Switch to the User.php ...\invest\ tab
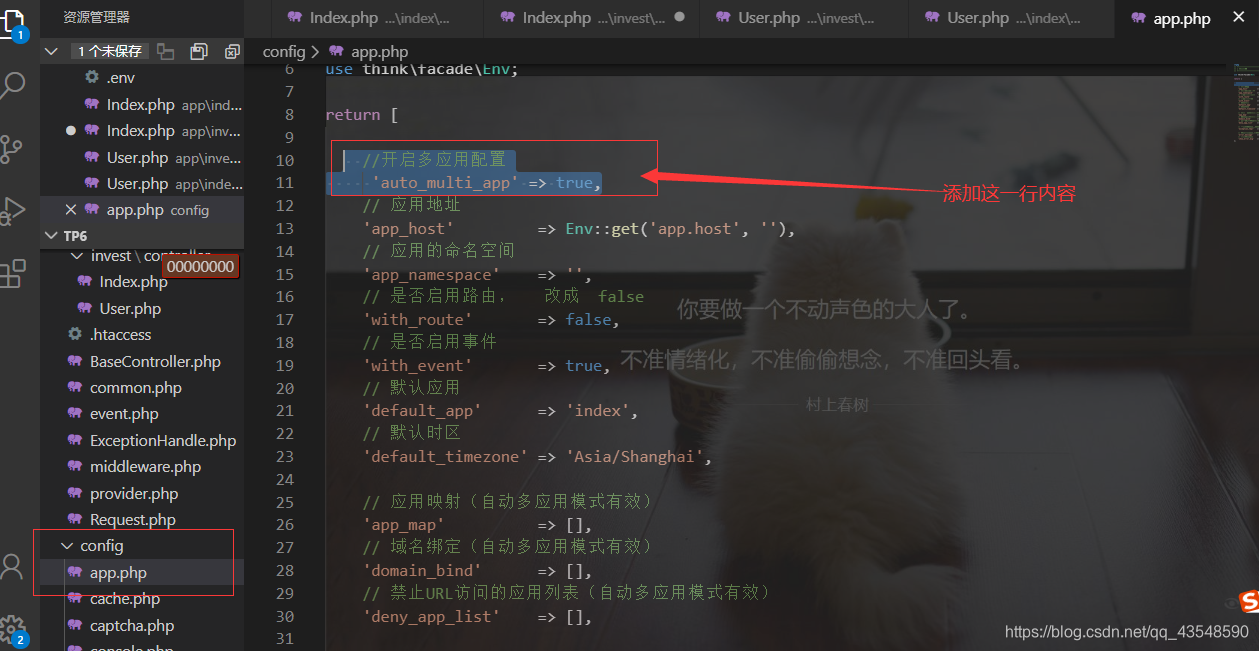 (805, 18)
